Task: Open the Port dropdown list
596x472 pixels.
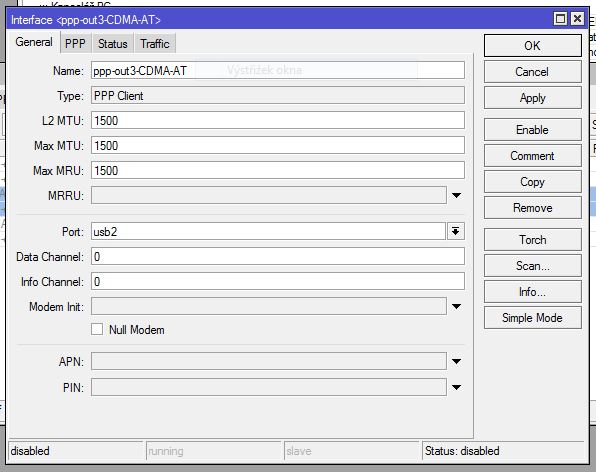Action: 455,231
